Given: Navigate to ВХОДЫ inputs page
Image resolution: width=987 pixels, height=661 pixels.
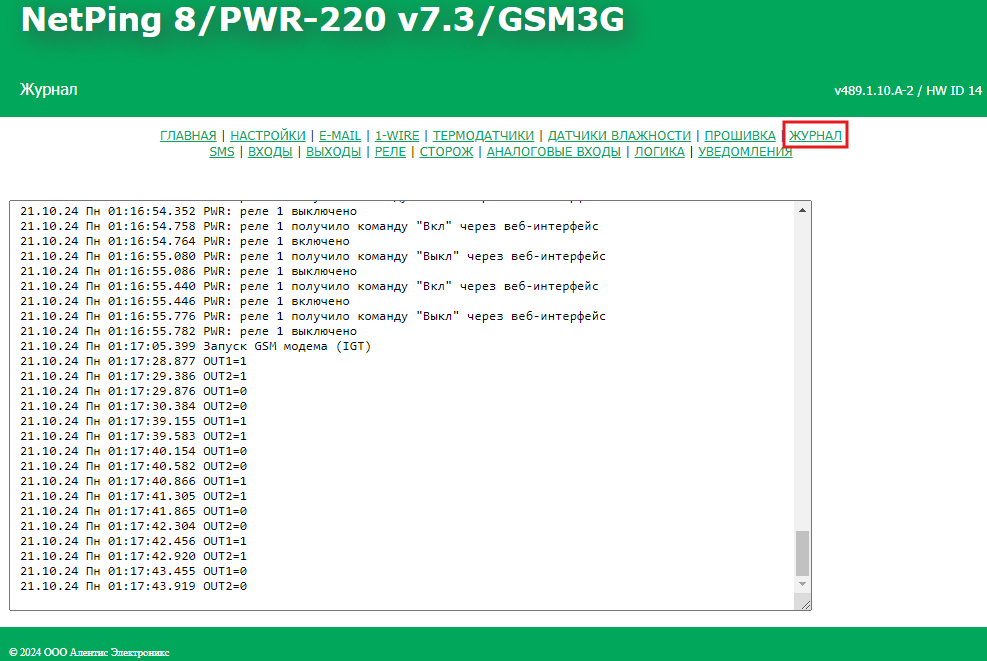Looking at the screenshot, I should point(270,152).
